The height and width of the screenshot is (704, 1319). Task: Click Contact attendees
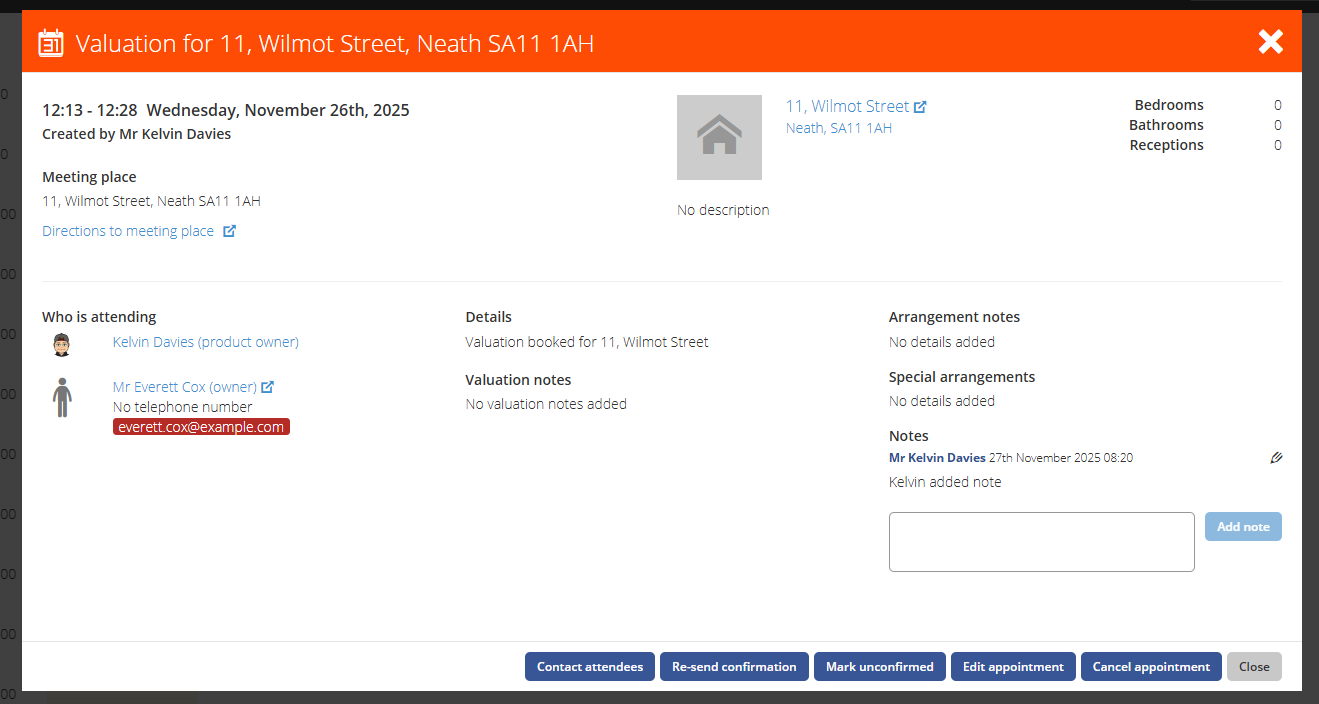[589, 666]
